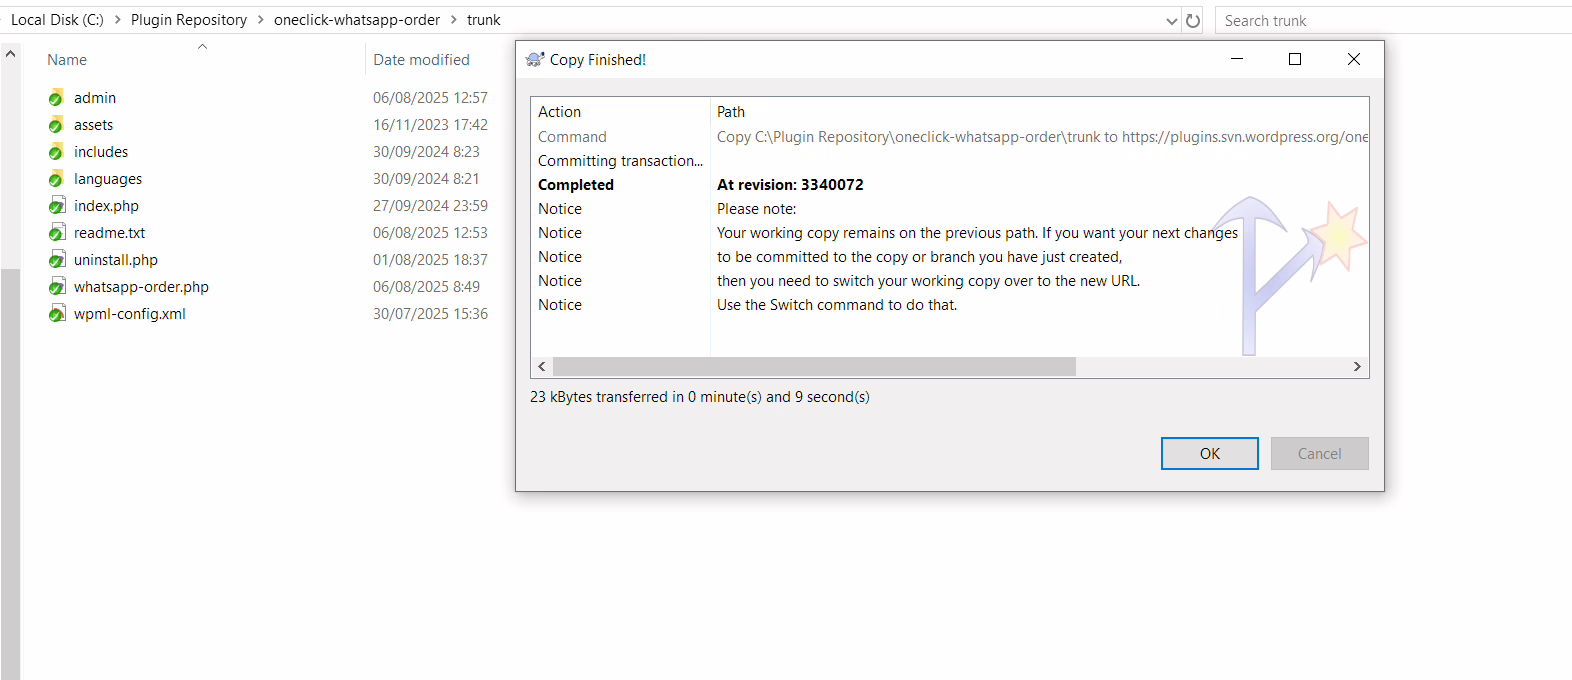
Task: Open the address bar history dropdown
Action: [1172, 20]
